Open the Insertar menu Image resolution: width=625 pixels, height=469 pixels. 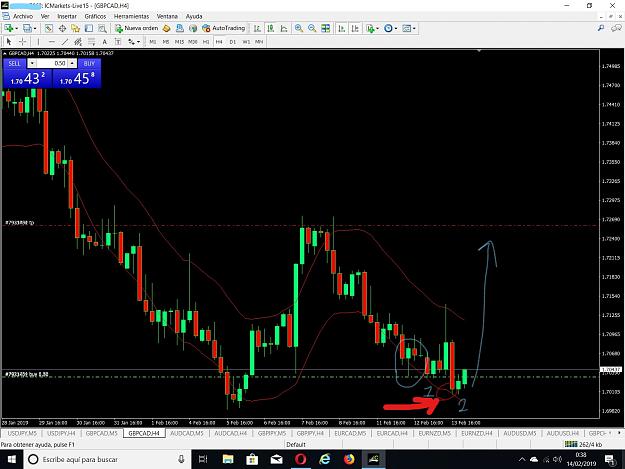point(67,16)
